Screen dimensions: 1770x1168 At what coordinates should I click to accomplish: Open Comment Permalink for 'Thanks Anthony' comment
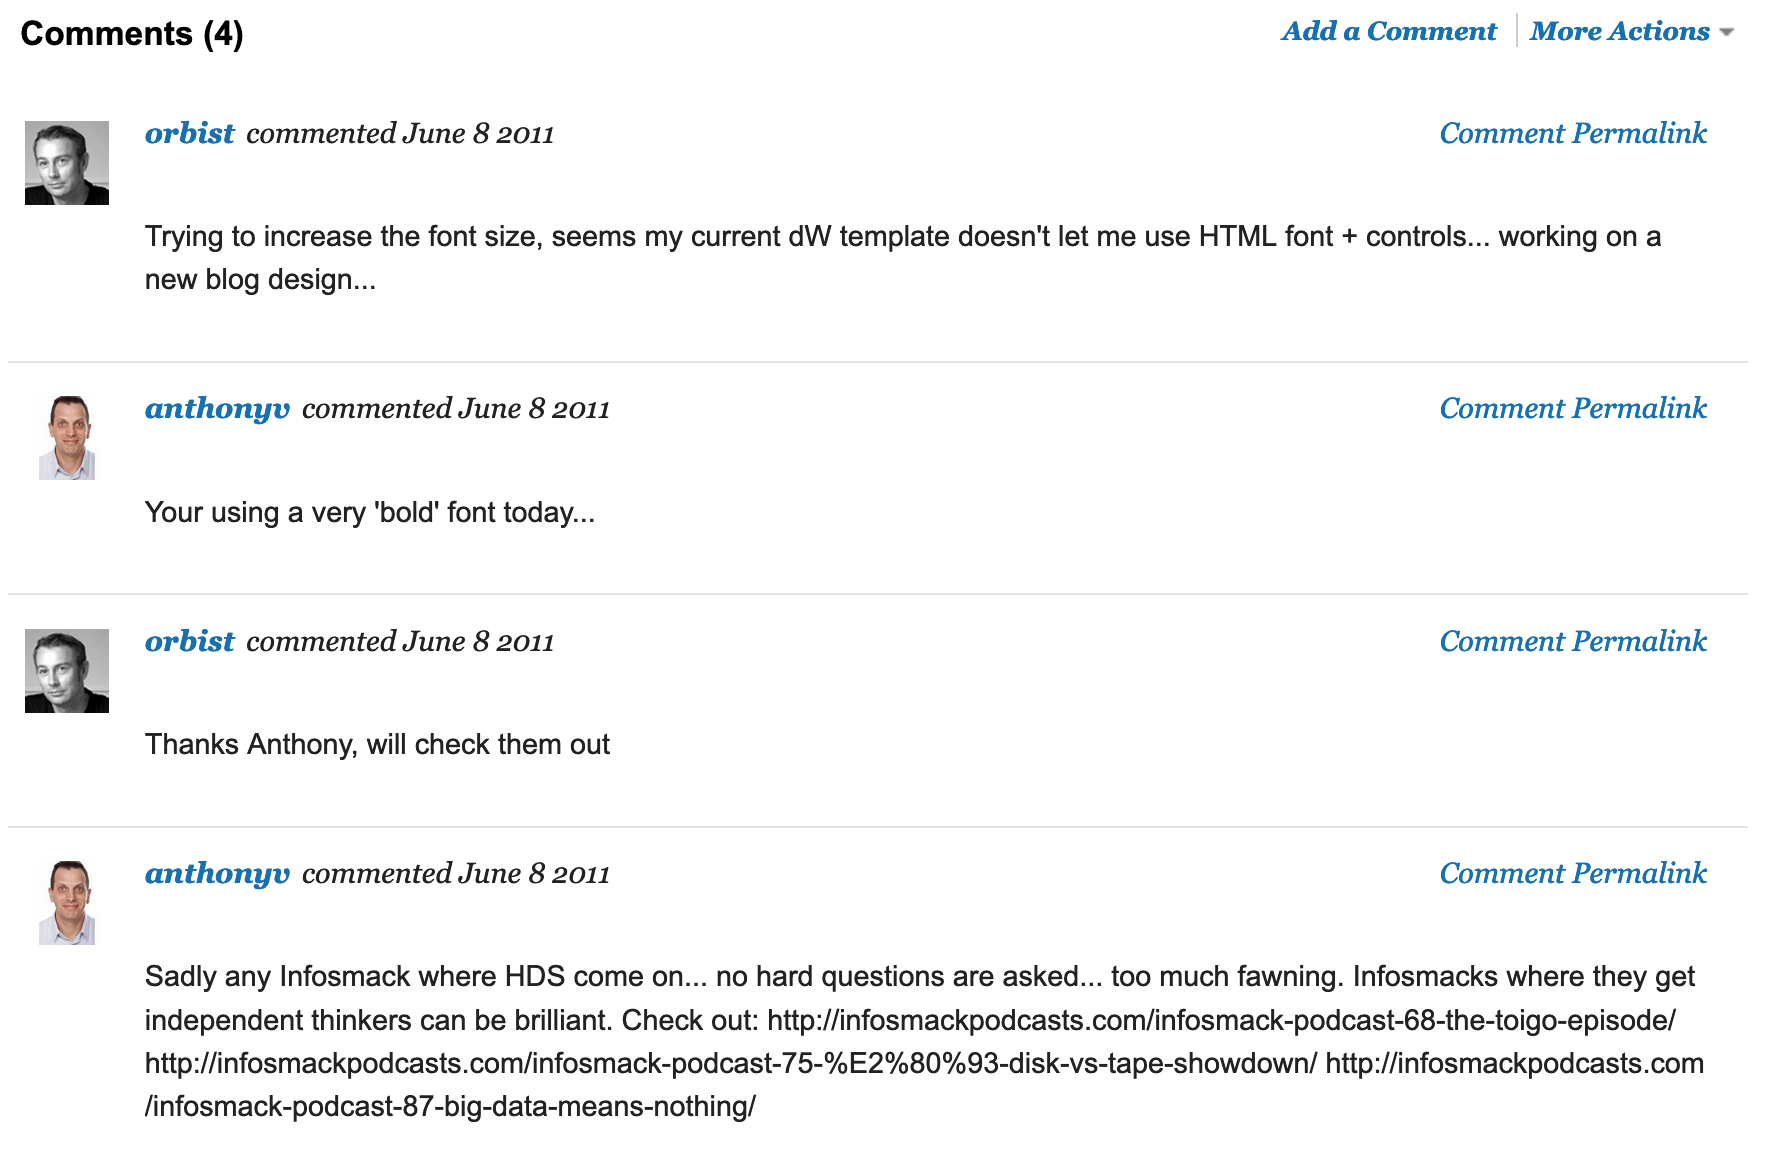click(1572, 642)
